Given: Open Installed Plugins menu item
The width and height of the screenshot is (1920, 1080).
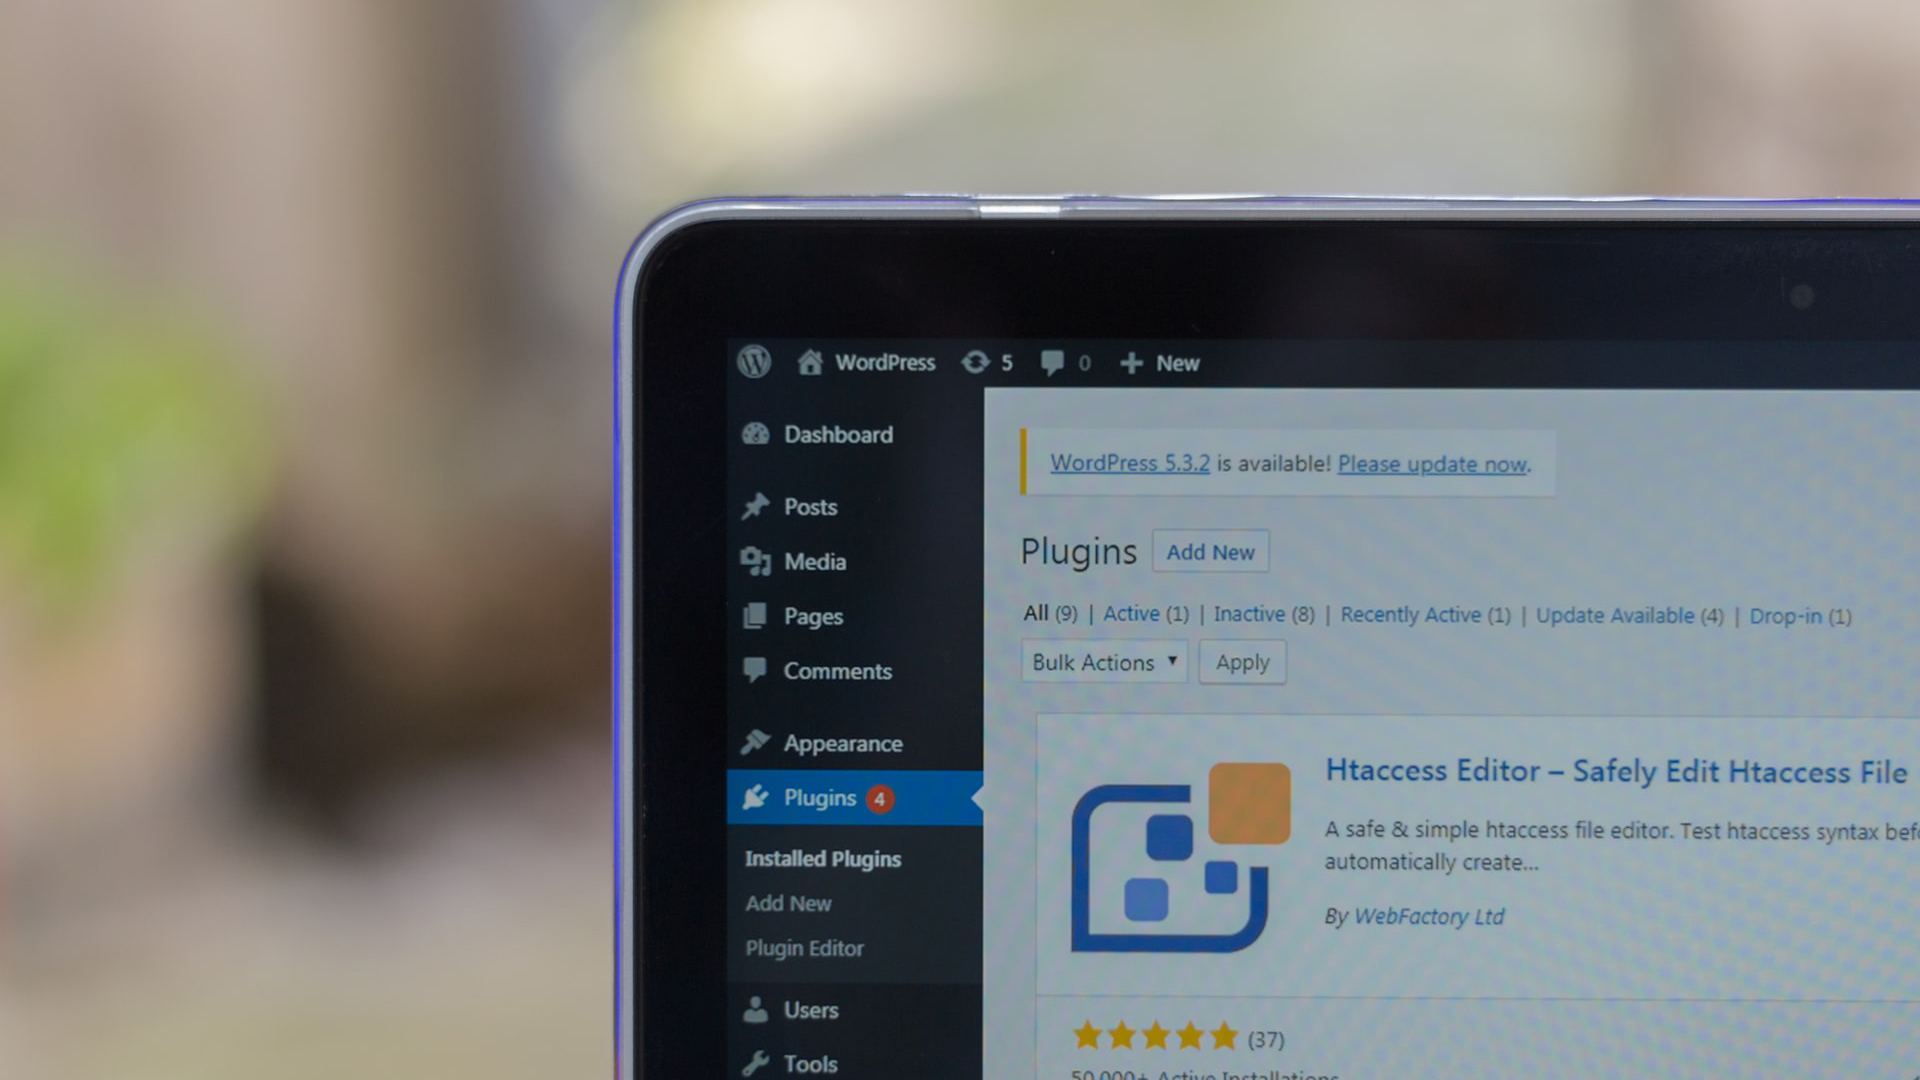Looking at the screenshot, I should coord(822,858).
